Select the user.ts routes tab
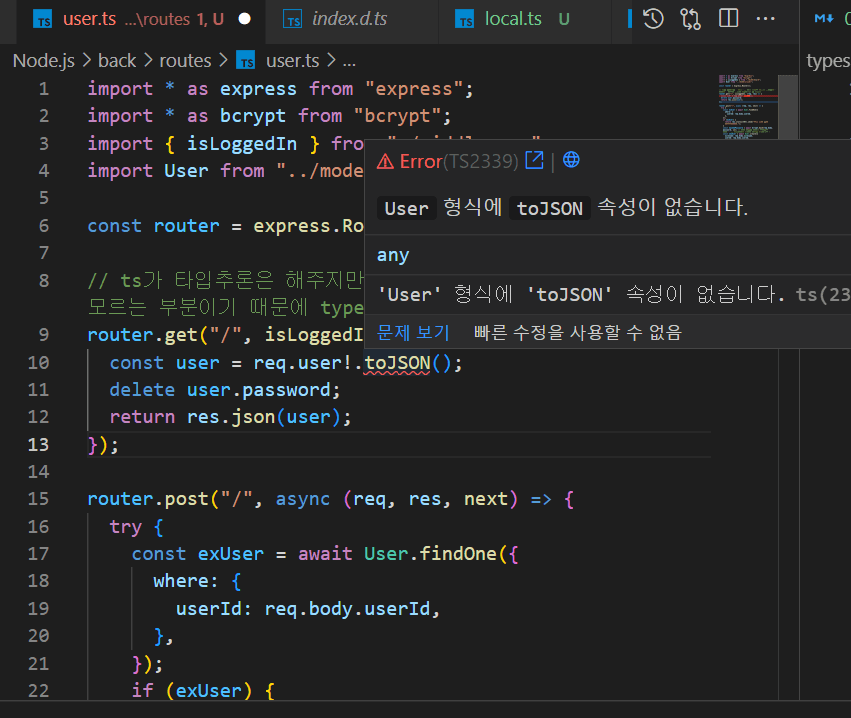 (x=141, y=19)
